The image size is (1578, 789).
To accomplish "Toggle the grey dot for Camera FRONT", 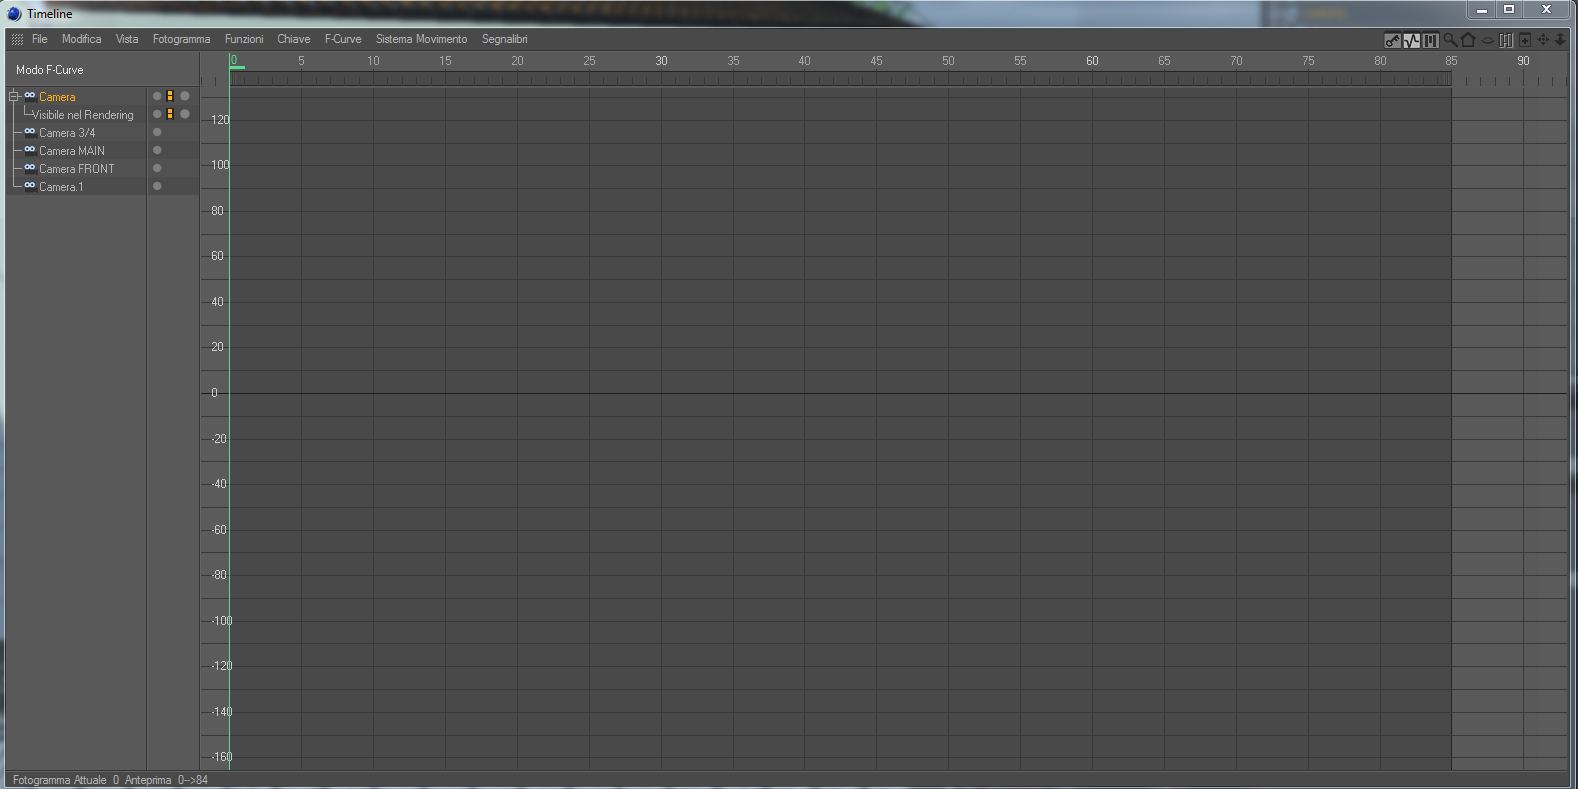I will point(157,168).
